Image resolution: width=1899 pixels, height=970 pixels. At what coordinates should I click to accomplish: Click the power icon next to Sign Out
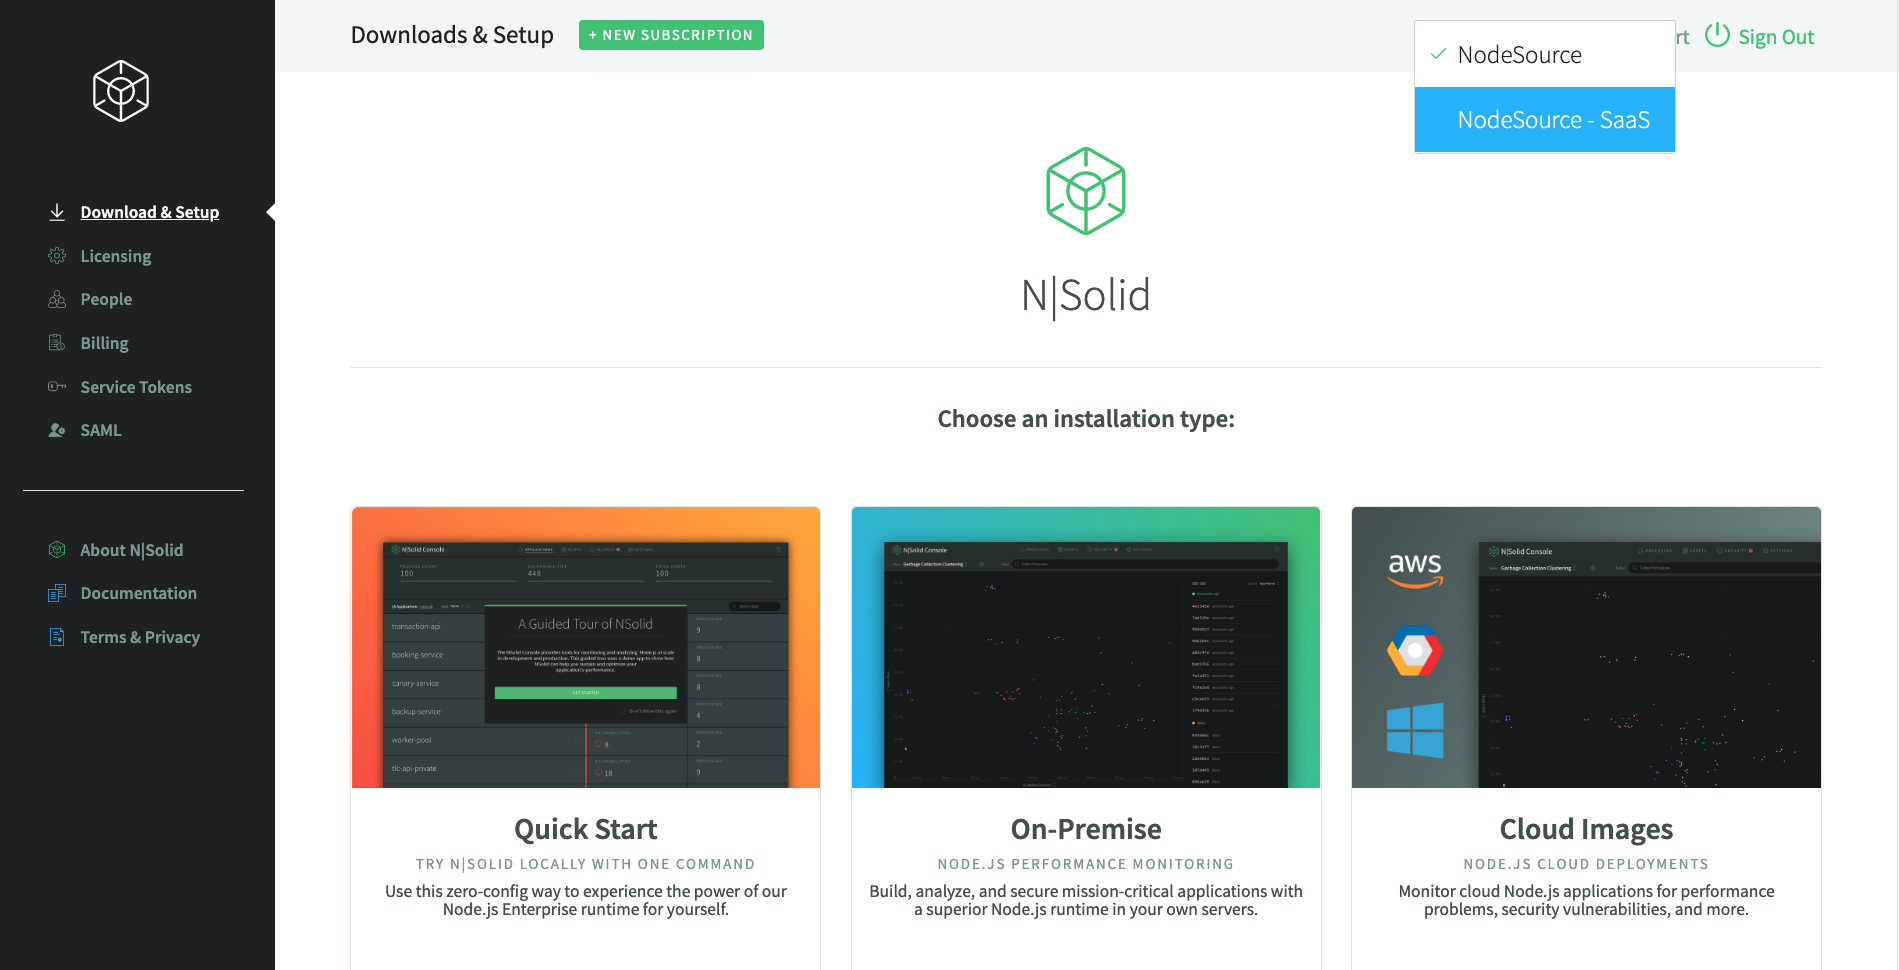[1717, 35]
